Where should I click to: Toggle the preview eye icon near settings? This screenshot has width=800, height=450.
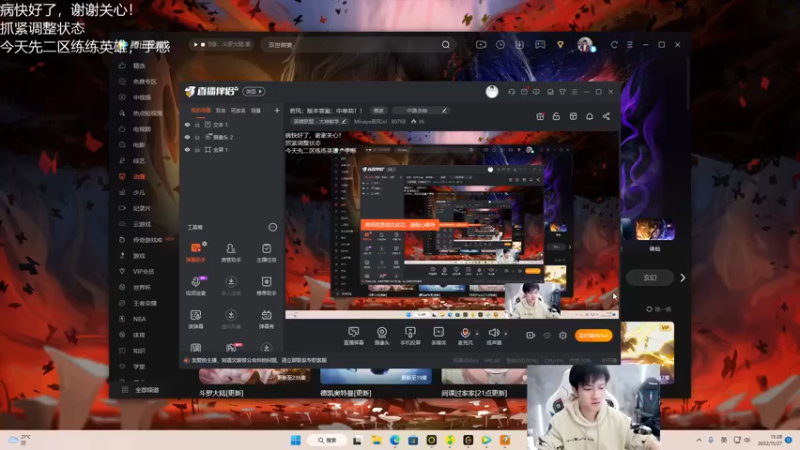point(547,335)
